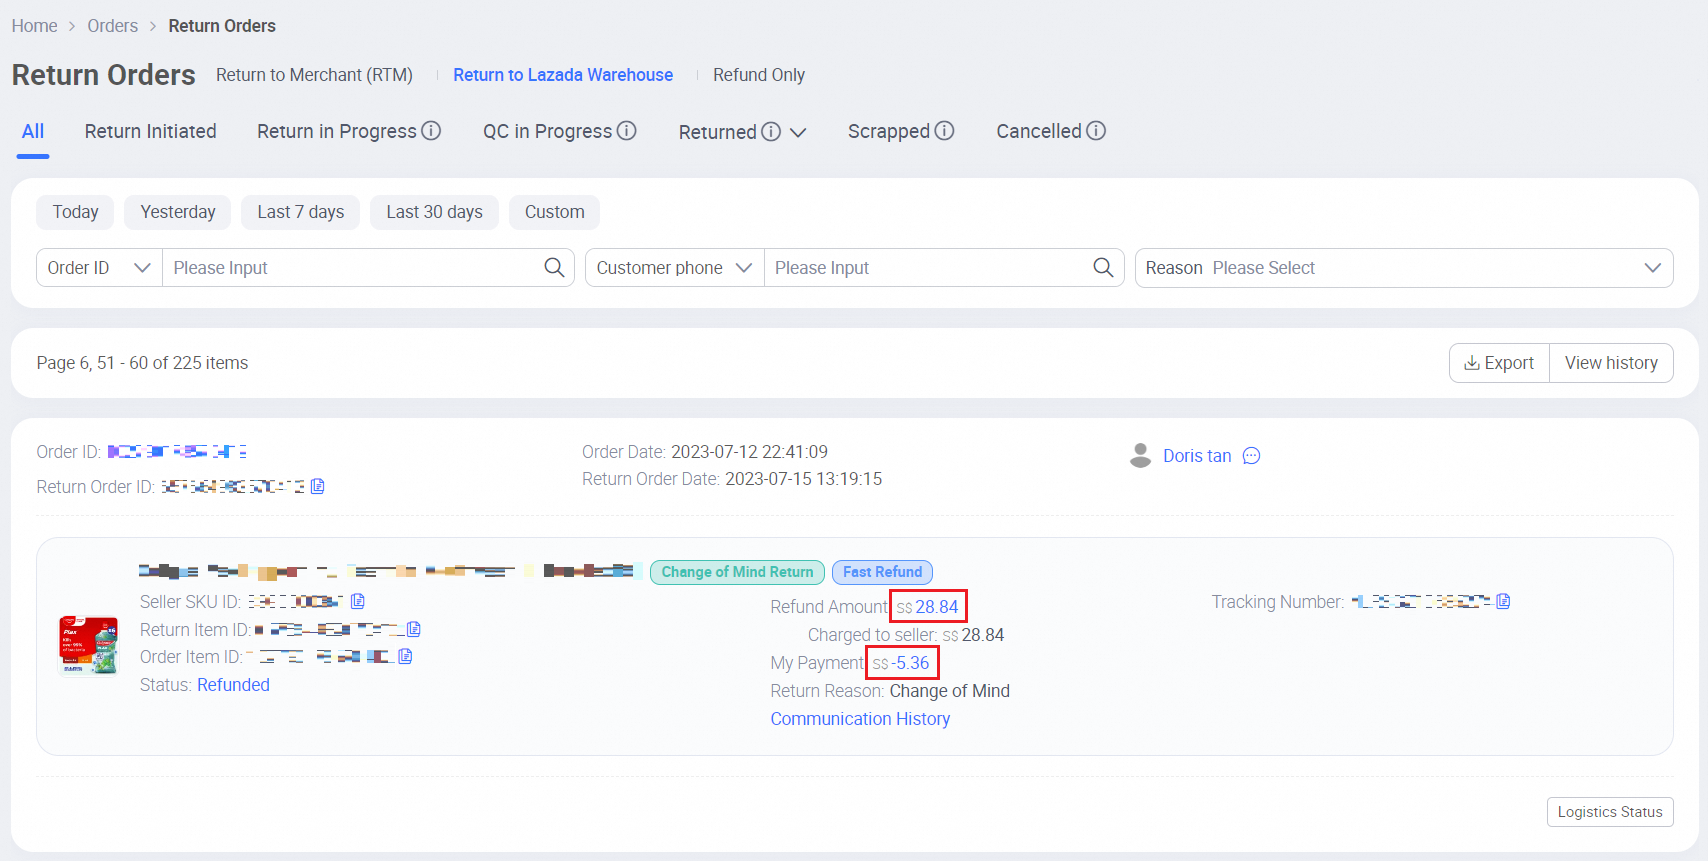Image resolution: width=1708 pixels, height=861 pixels.
Task: Open the Customer phone dropdown
Action: (674, 268)
